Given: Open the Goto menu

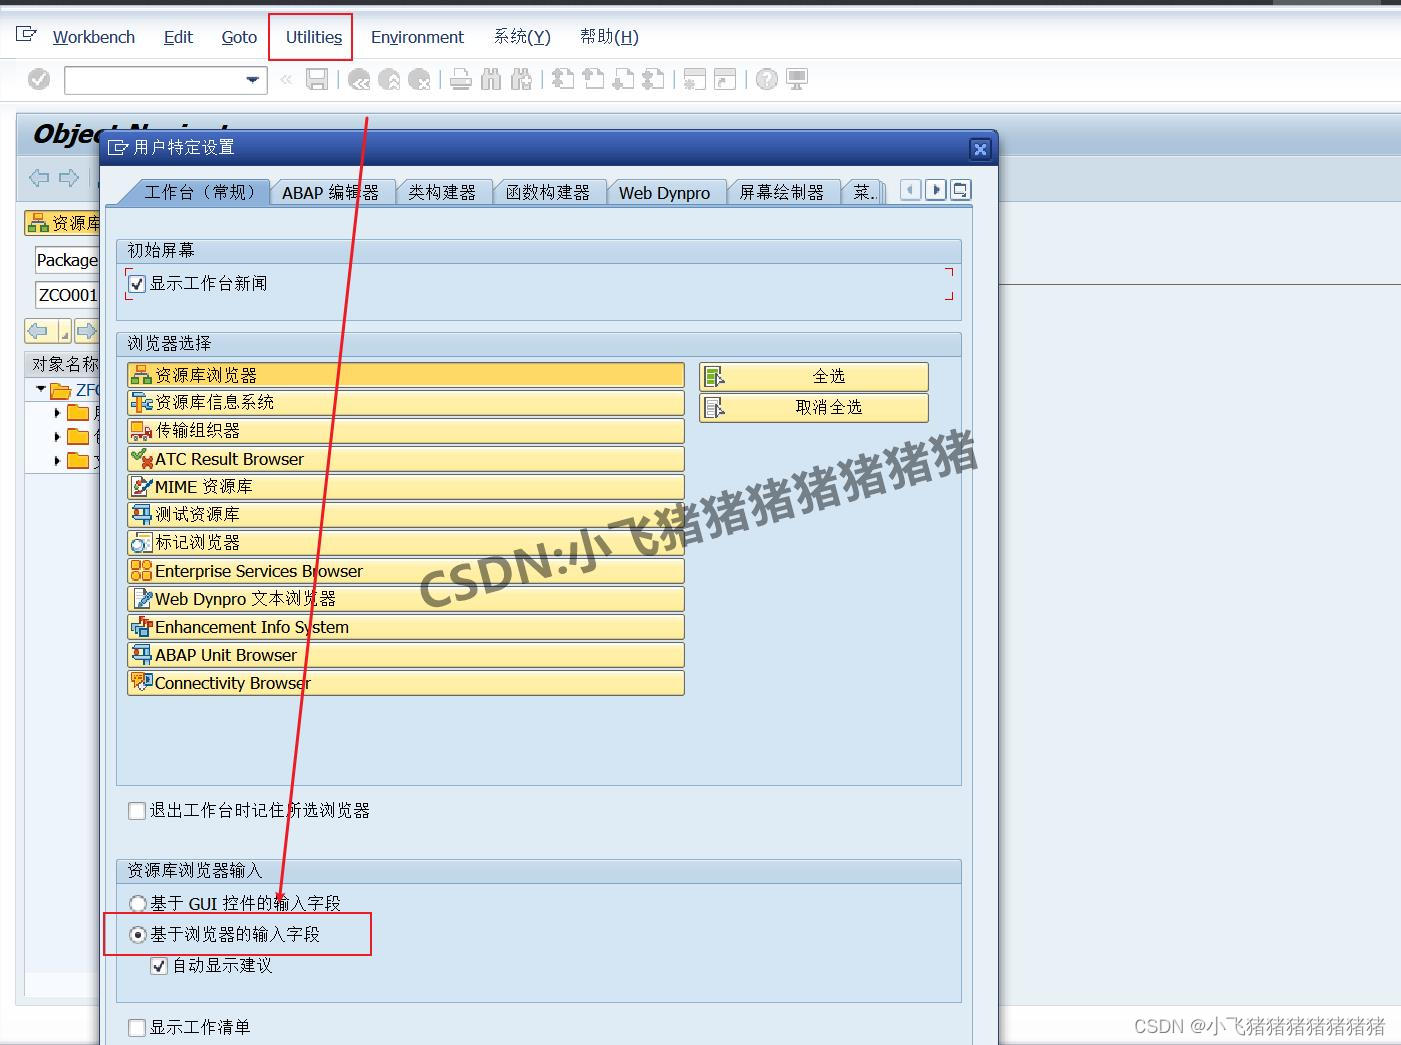Looking at the screenshot, I should pyautogui.click(x=239, y=37).
